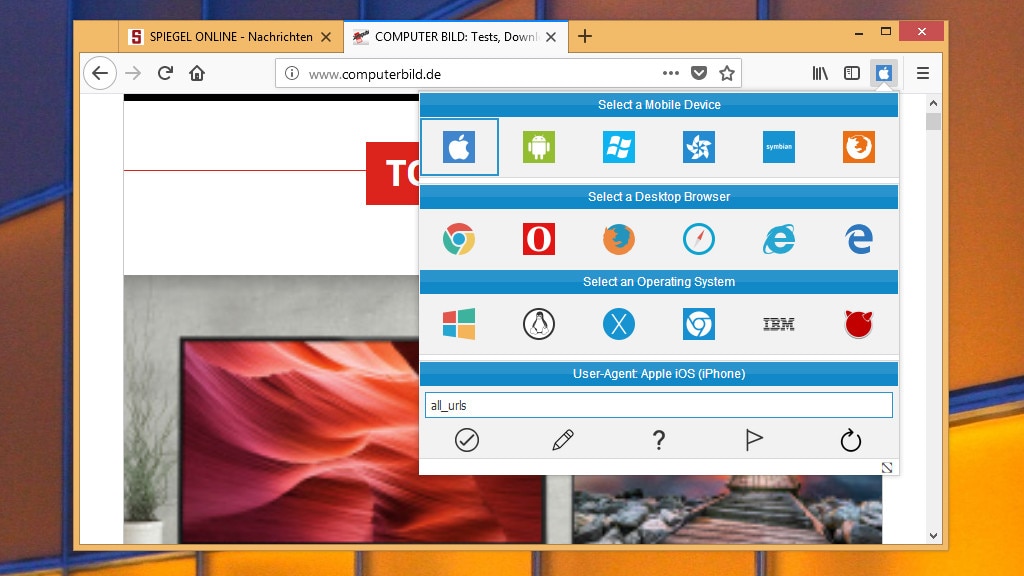Open help via the question mark
The height and width of the screenshot is (576, 1024).
659,439
